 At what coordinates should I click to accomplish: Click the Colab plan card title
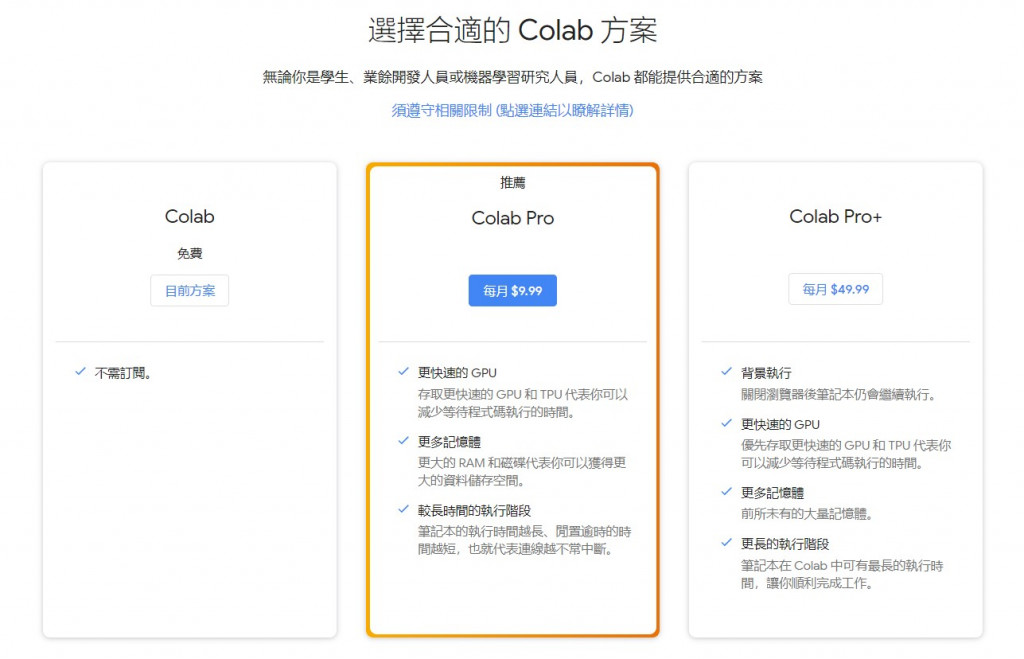pyautogui.click(x=189, y=216)
